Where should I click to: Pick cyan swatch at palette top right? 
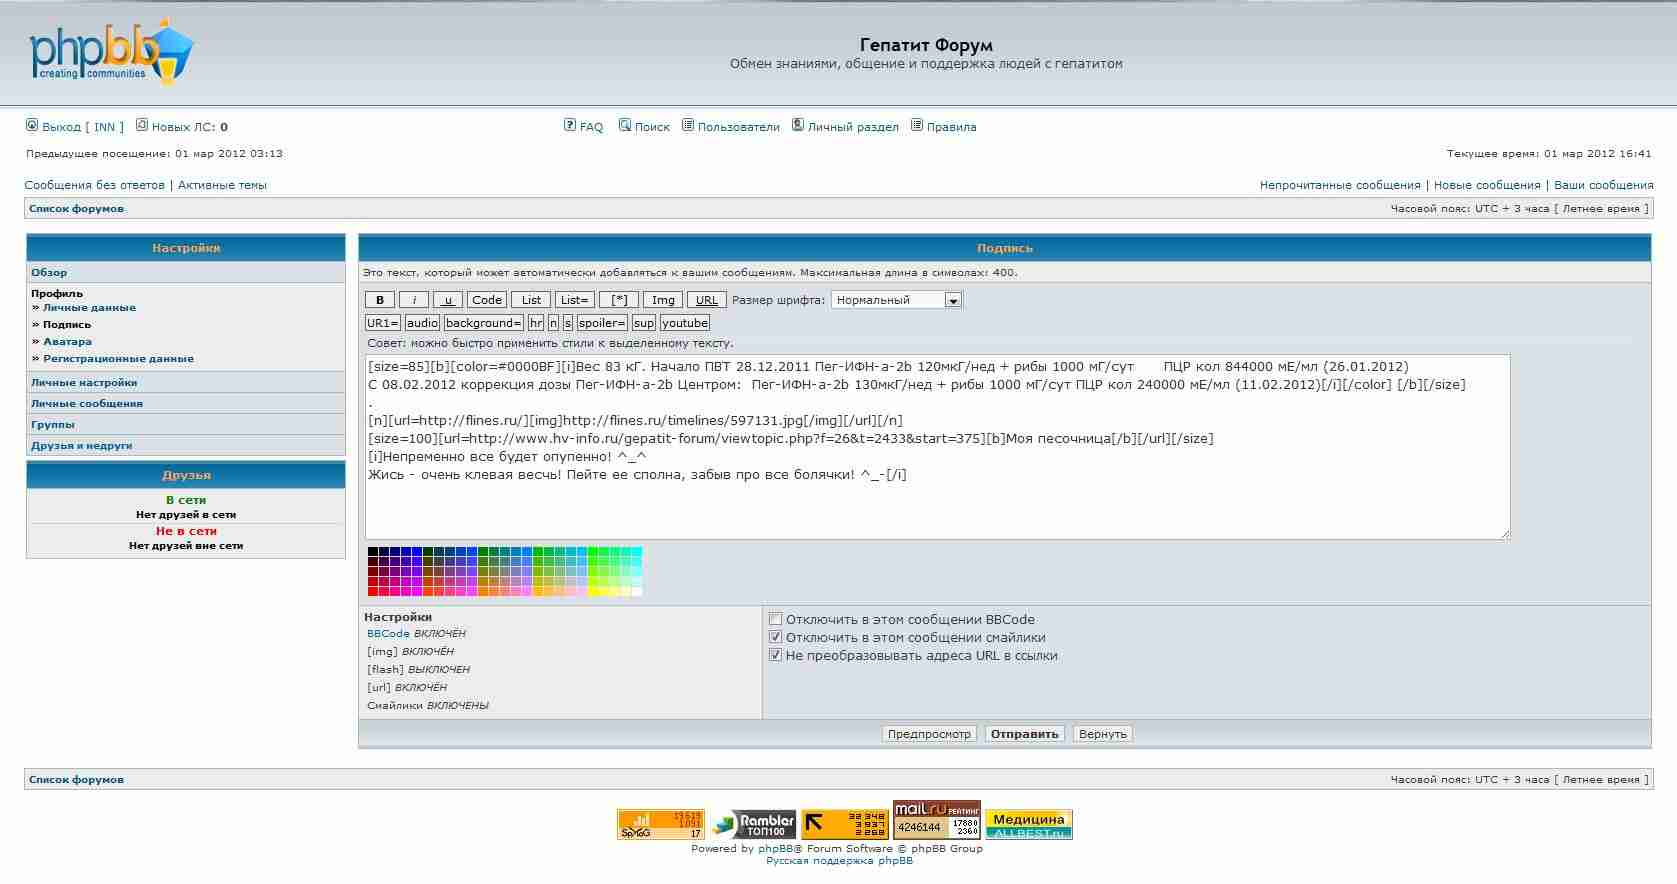636,551
